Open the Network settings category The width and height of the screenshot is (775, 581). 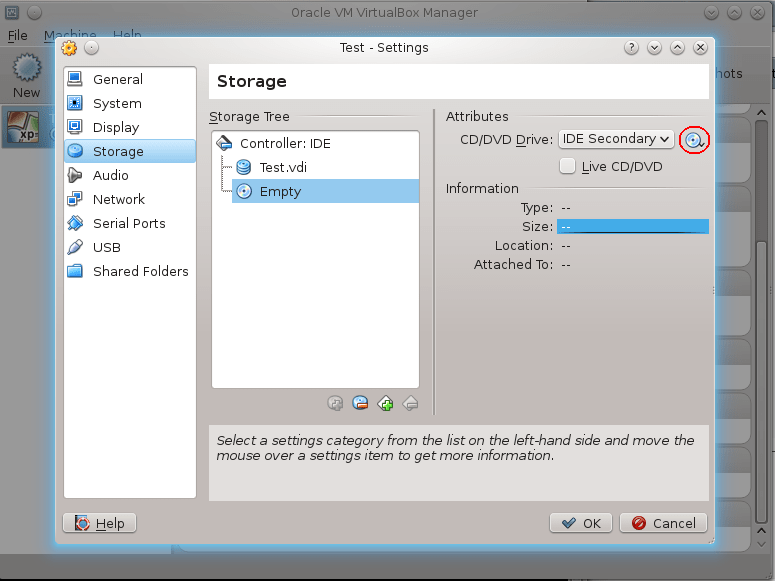(x=129, y=199)
